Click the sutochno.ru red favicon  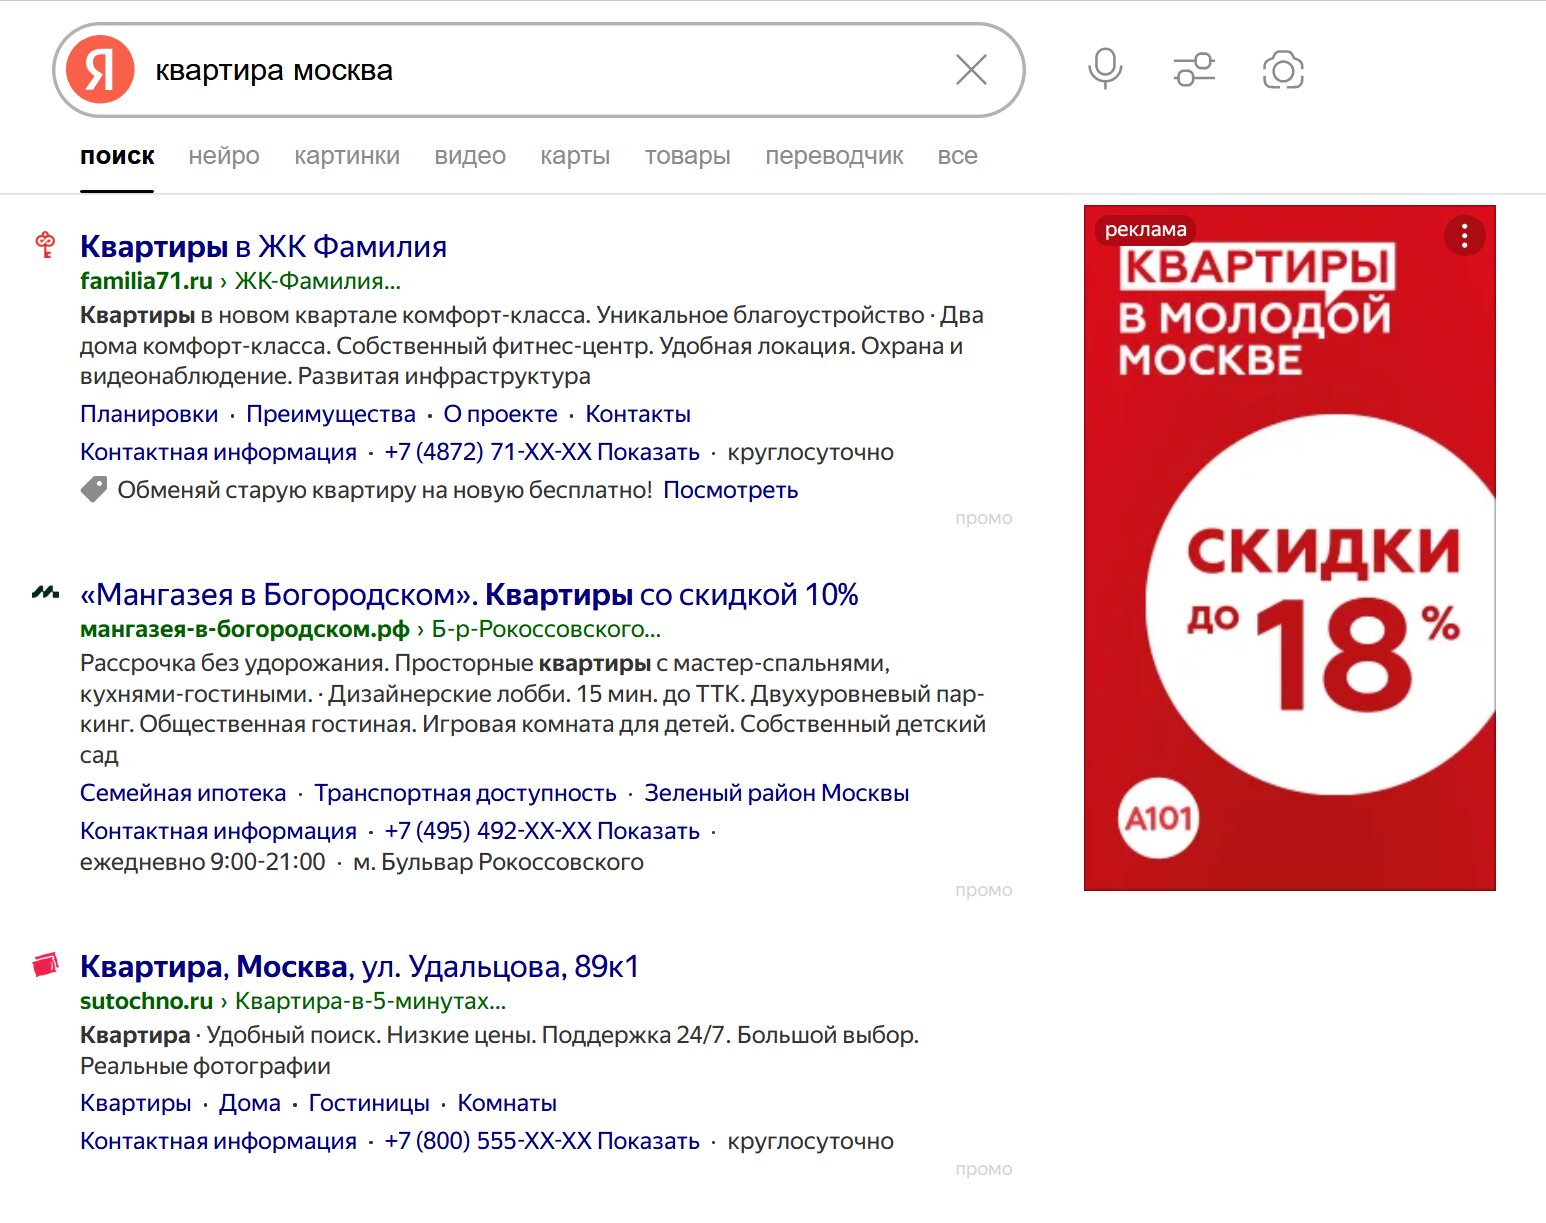point(45,965)
